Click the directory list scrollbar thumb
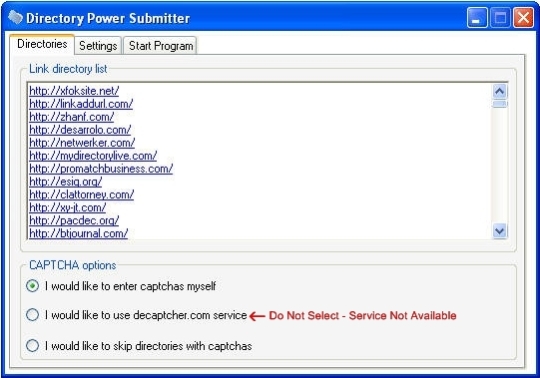 [500, 104]
